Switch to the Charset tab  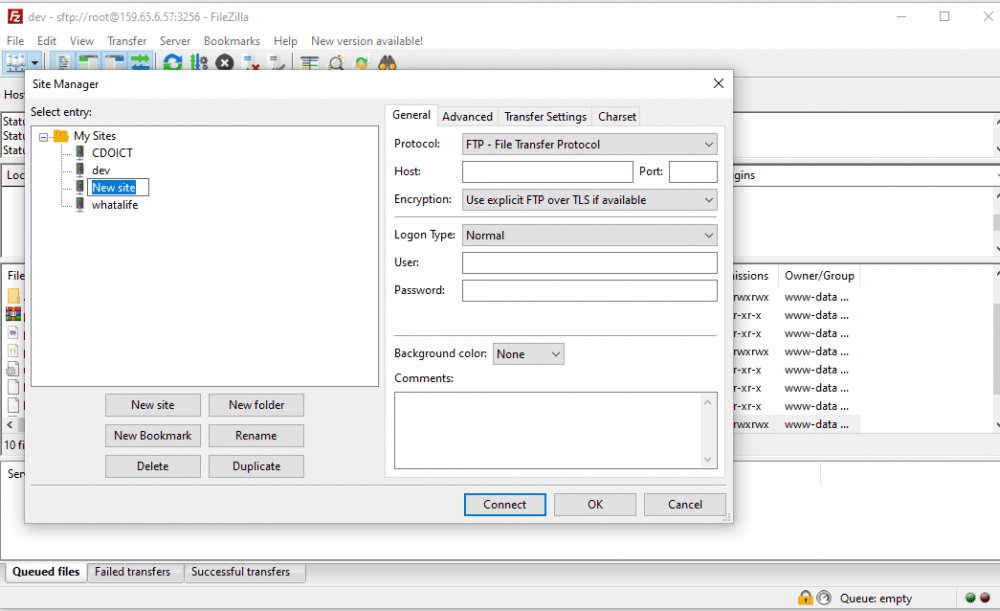(x=617, y=117)
